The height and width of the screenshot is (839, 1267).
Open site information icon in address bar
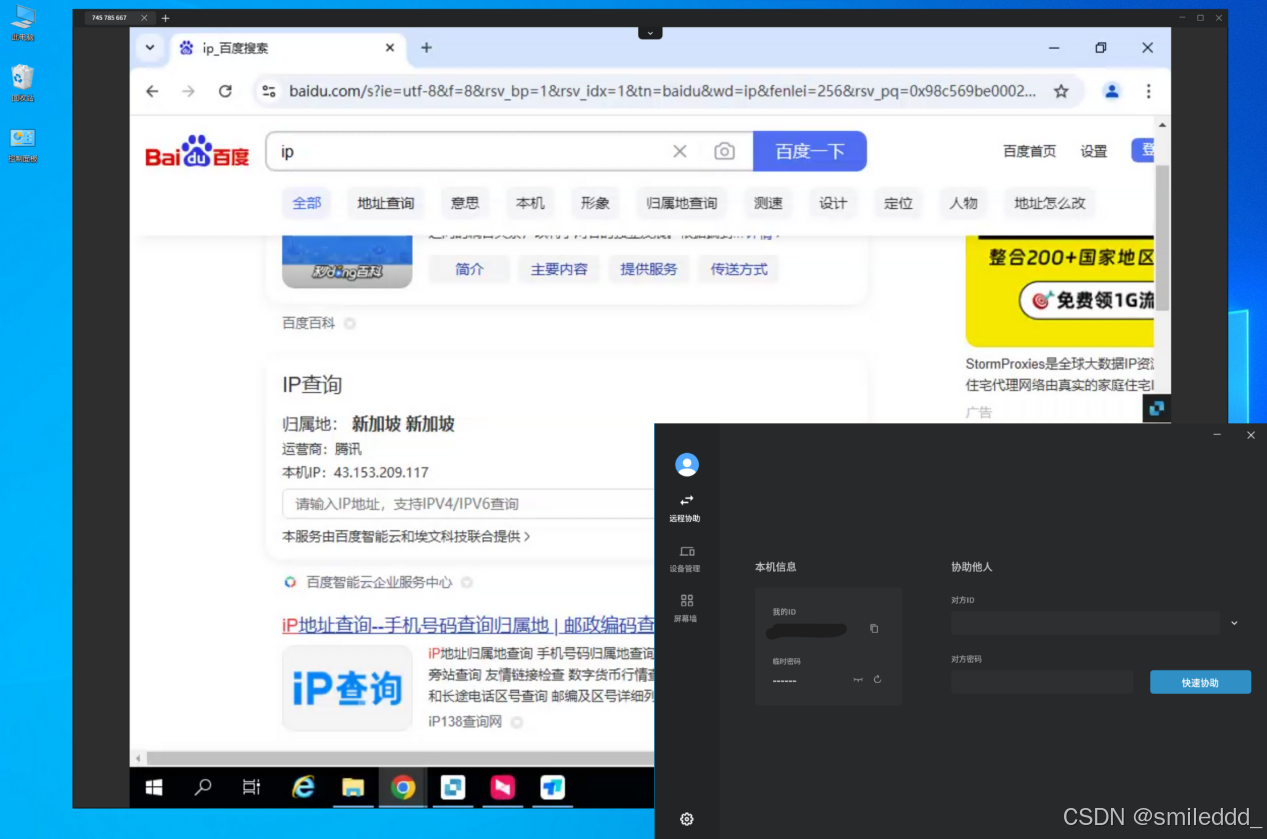point(268,91)
